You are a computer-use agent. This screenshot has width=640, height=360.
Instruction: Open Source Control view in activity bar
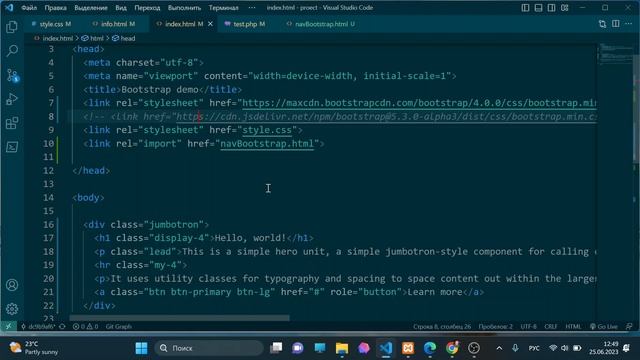(x=12, y=76)
